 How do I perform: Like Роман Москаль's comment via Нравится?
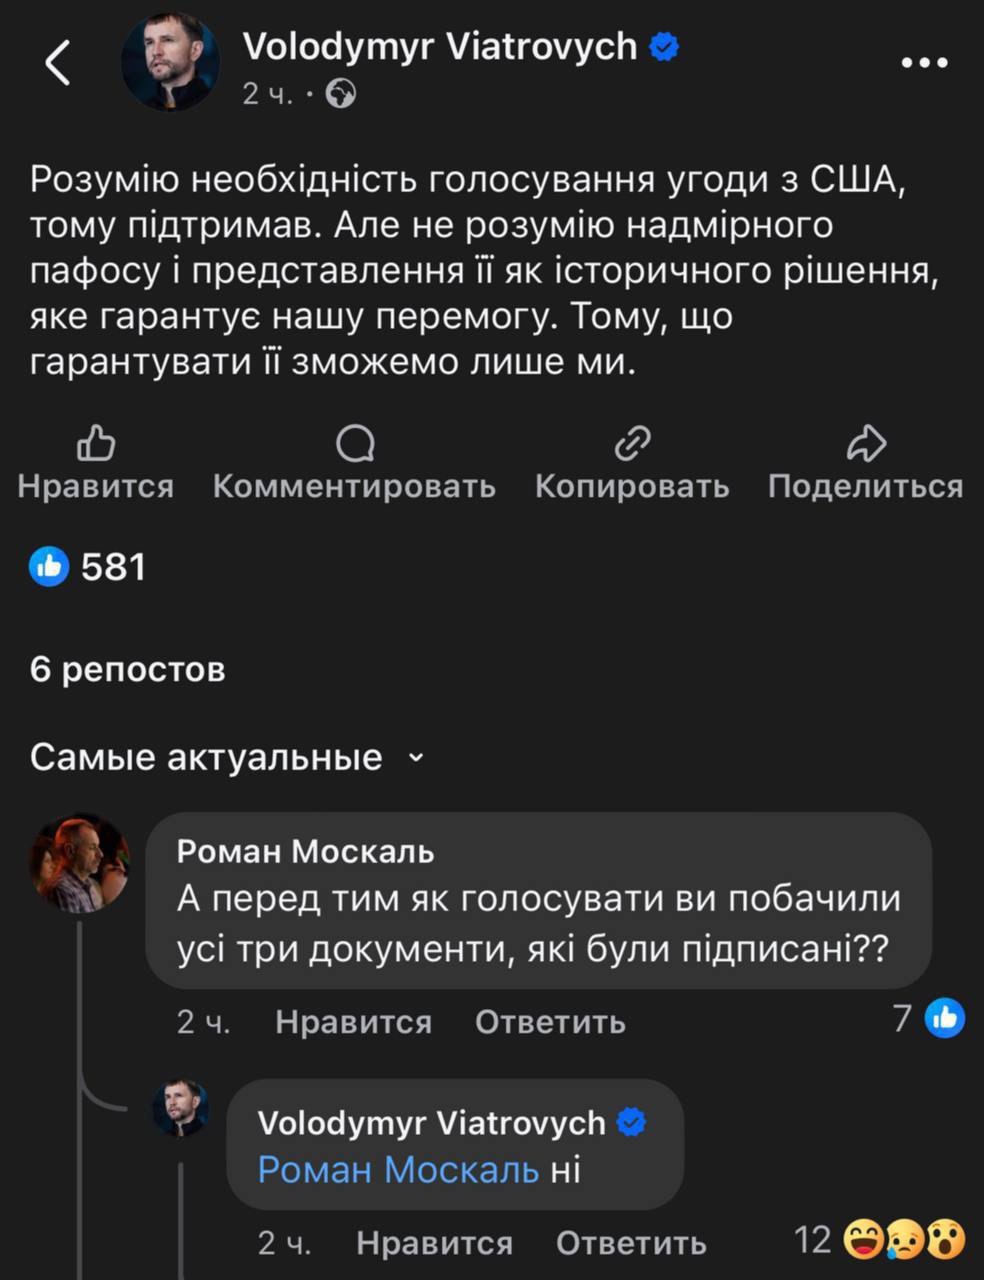(353, 1021)
